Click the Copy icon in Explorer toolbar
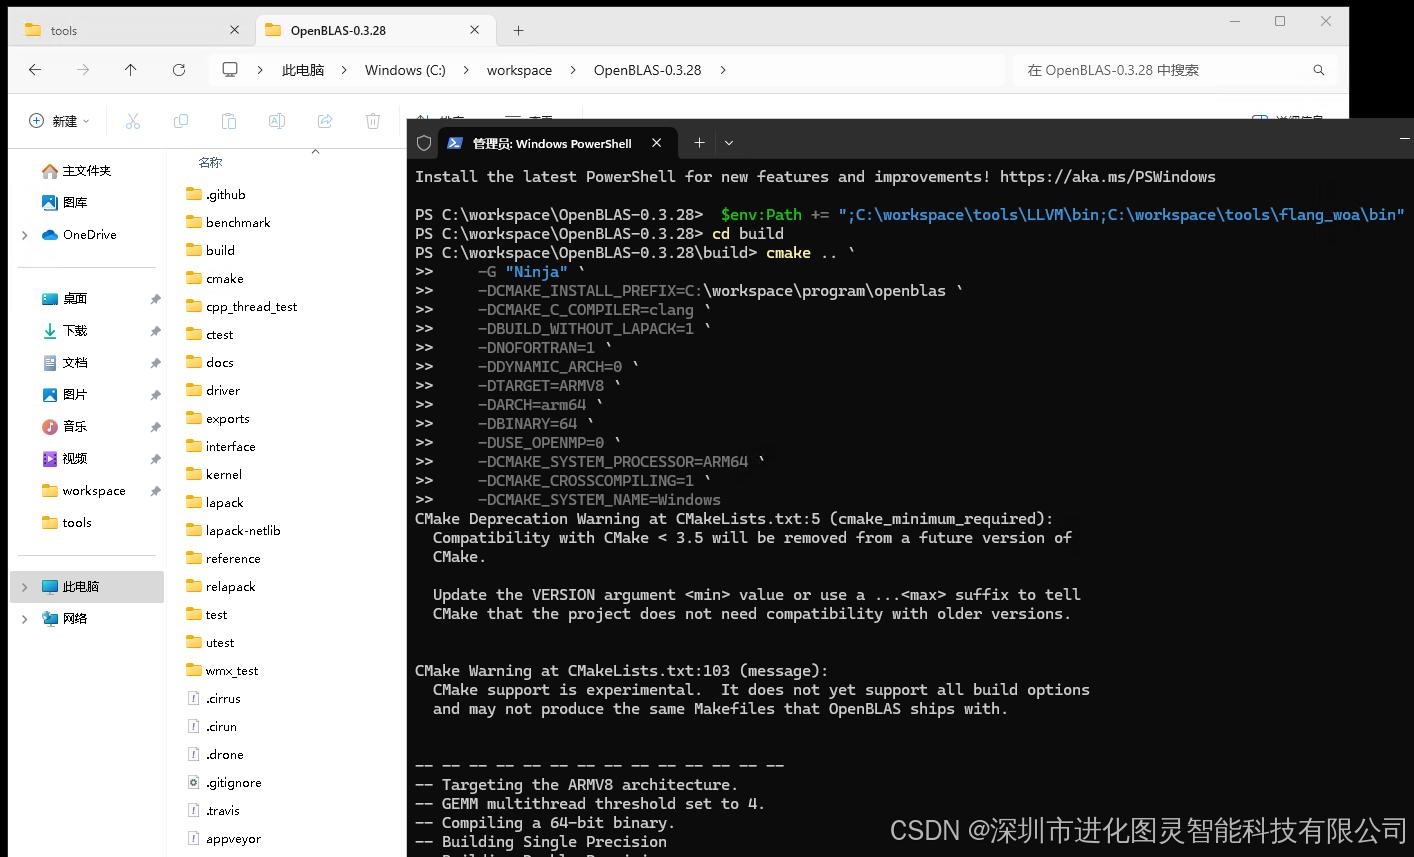 pyautogui.click(x=181, y=121)
